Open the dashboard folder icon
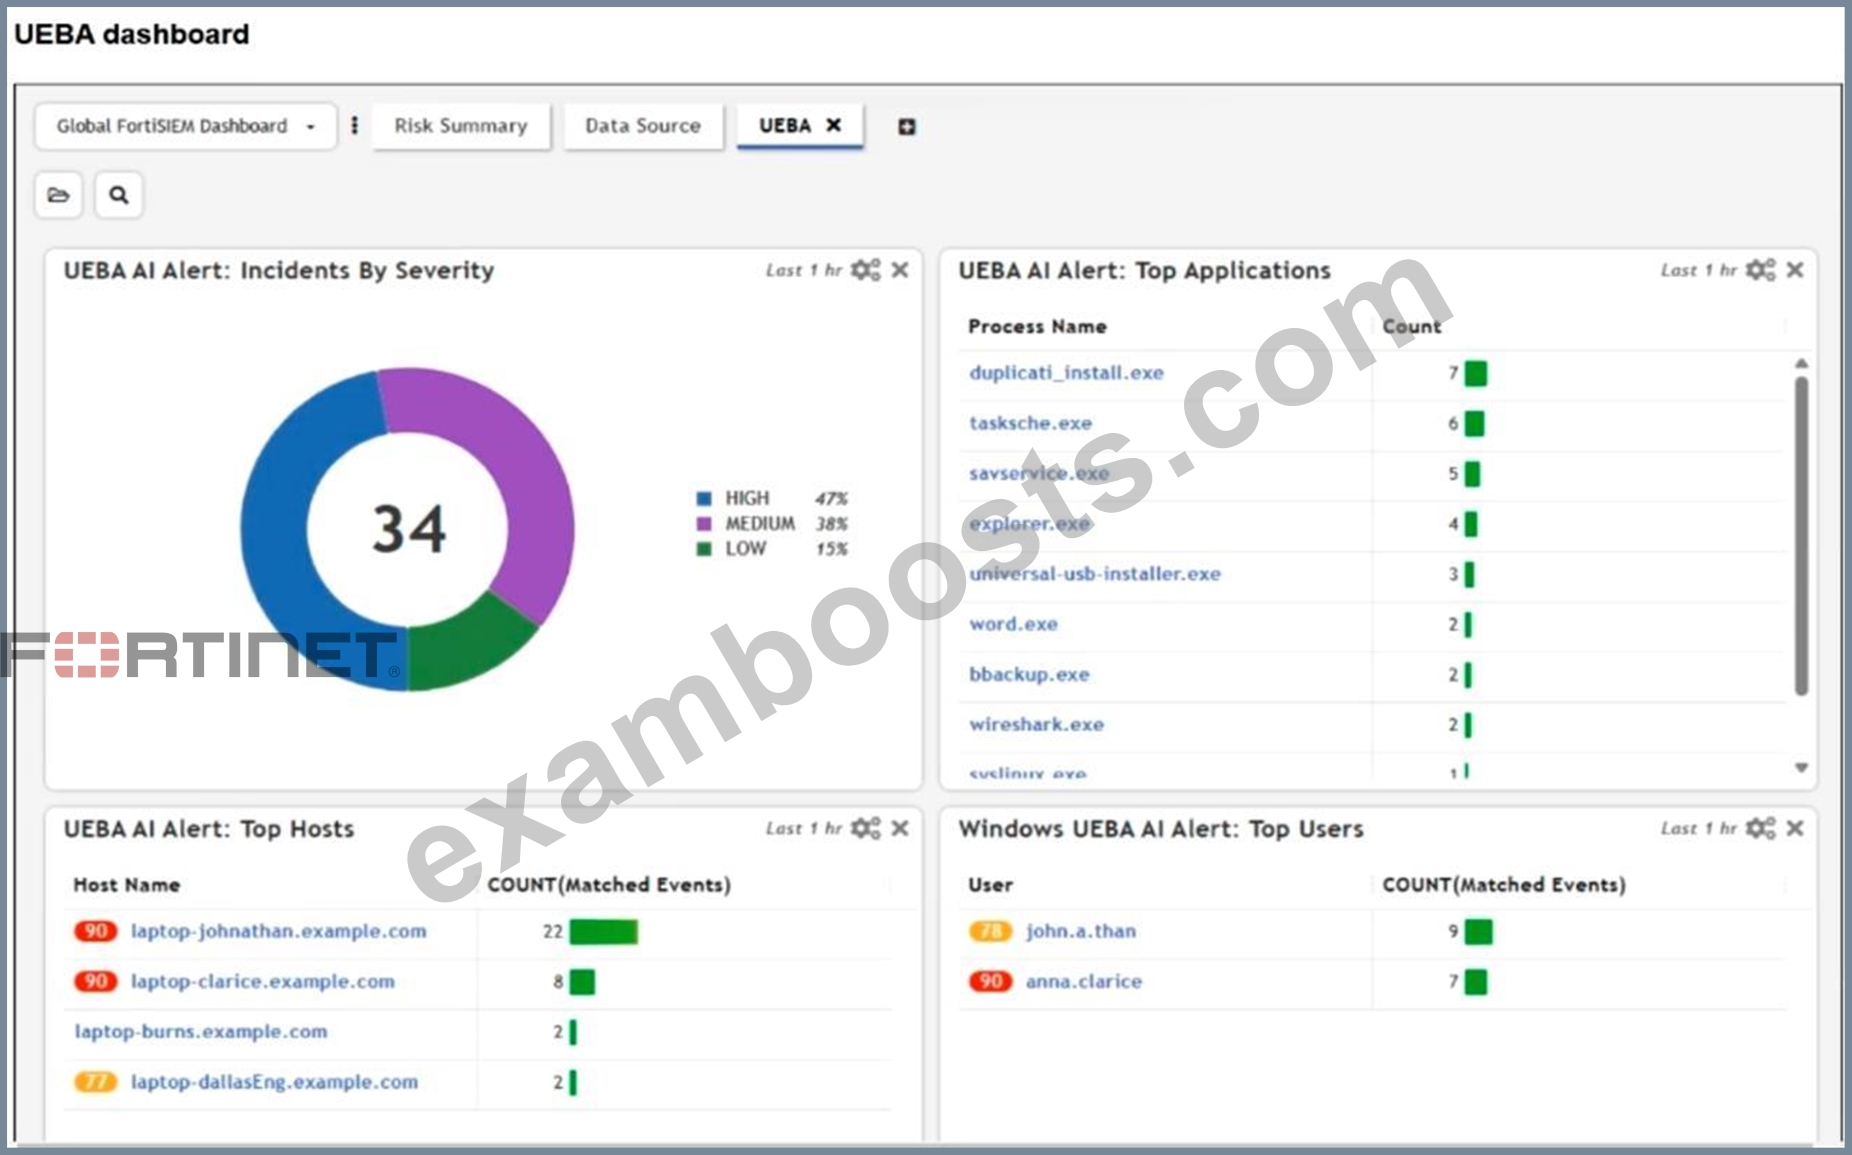The width and height of the screenshot is (1852, 1155). pos(59,195)
